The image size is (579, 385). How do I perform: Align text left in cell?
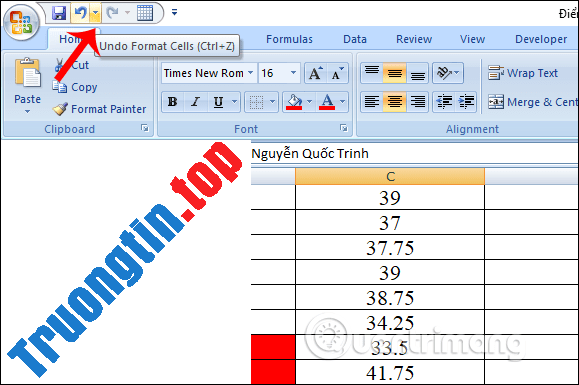coord(371,102)
